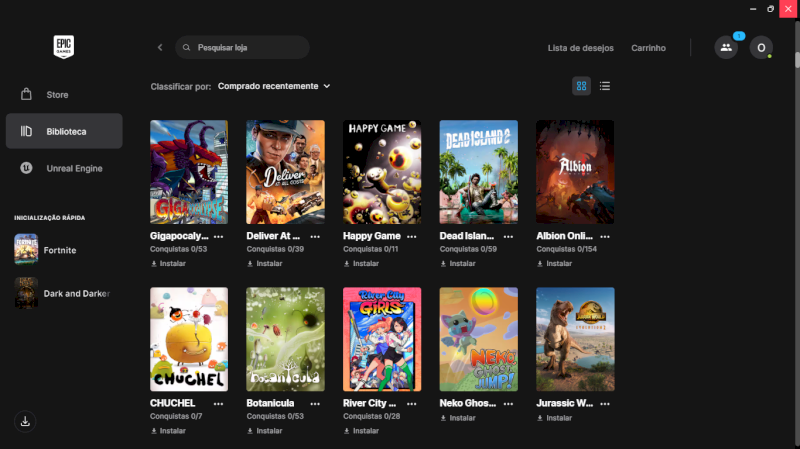
Task: Switch to list view
Action: point(605,86)
